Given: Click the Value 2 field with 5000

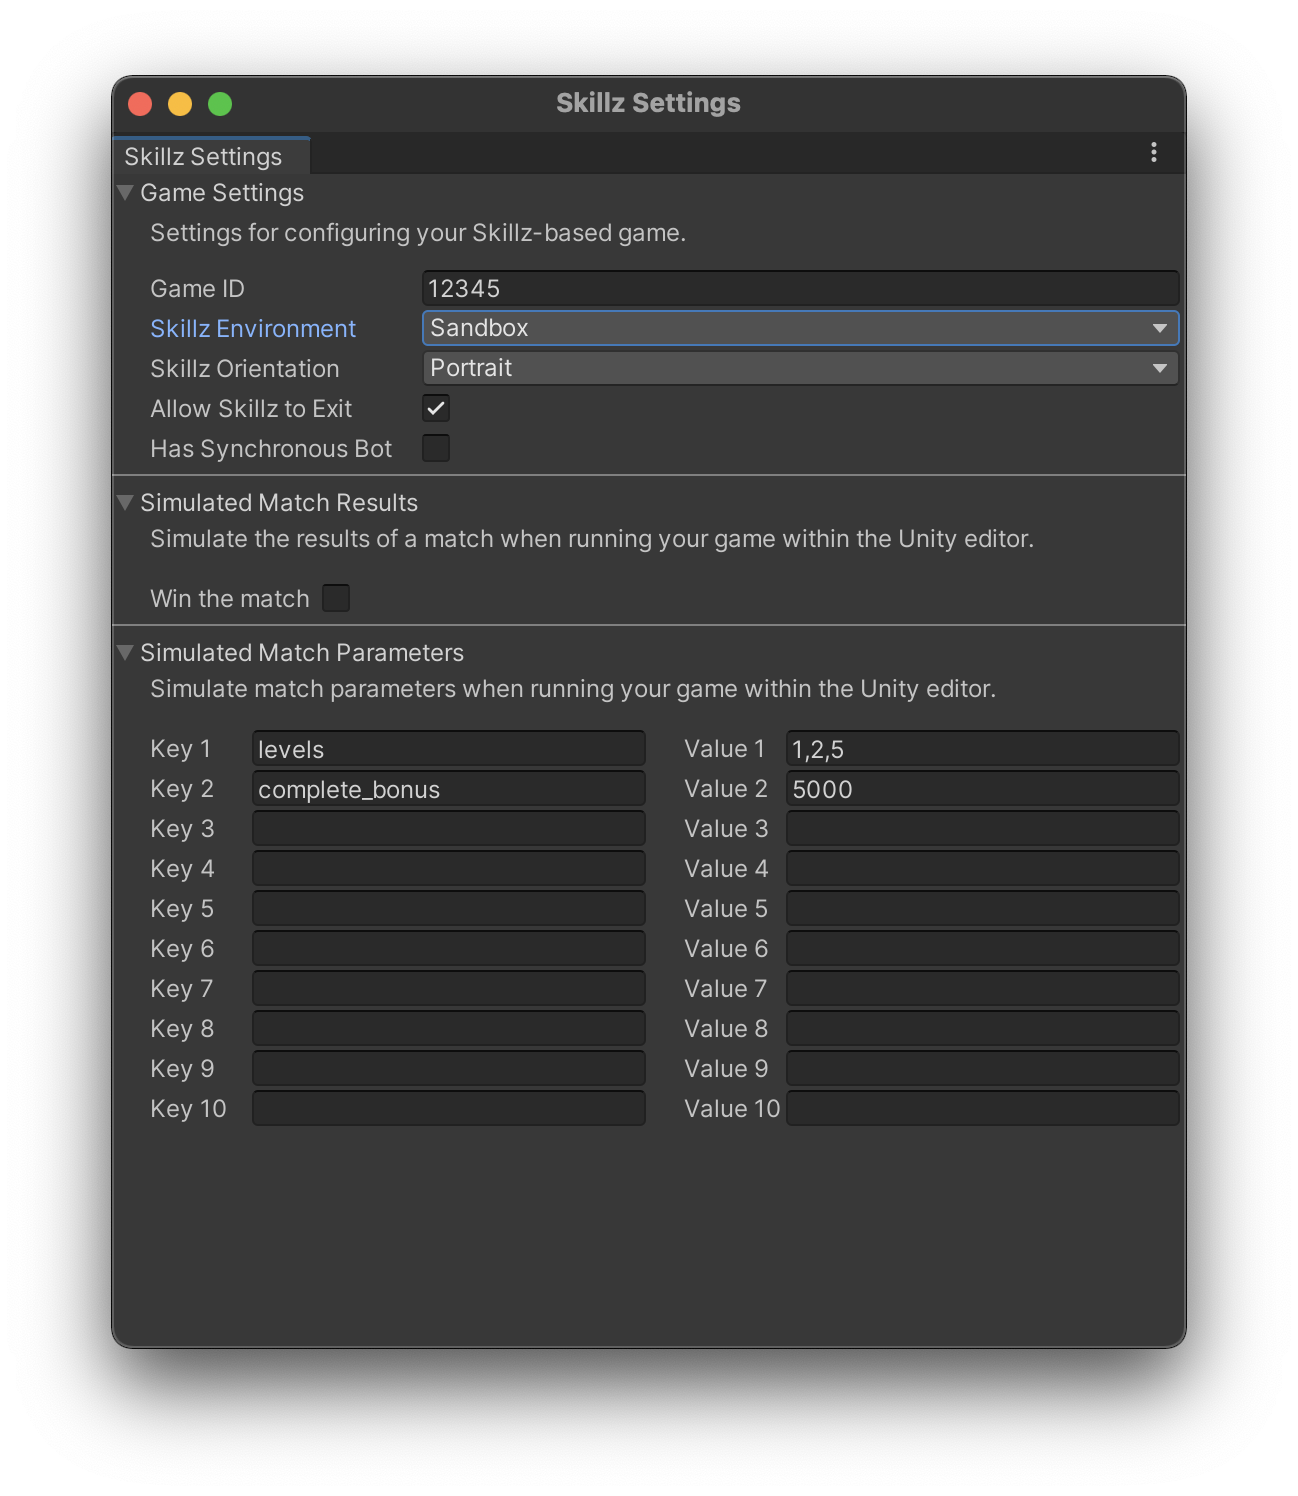Looking at the screenshot, I should coord(982,789).
